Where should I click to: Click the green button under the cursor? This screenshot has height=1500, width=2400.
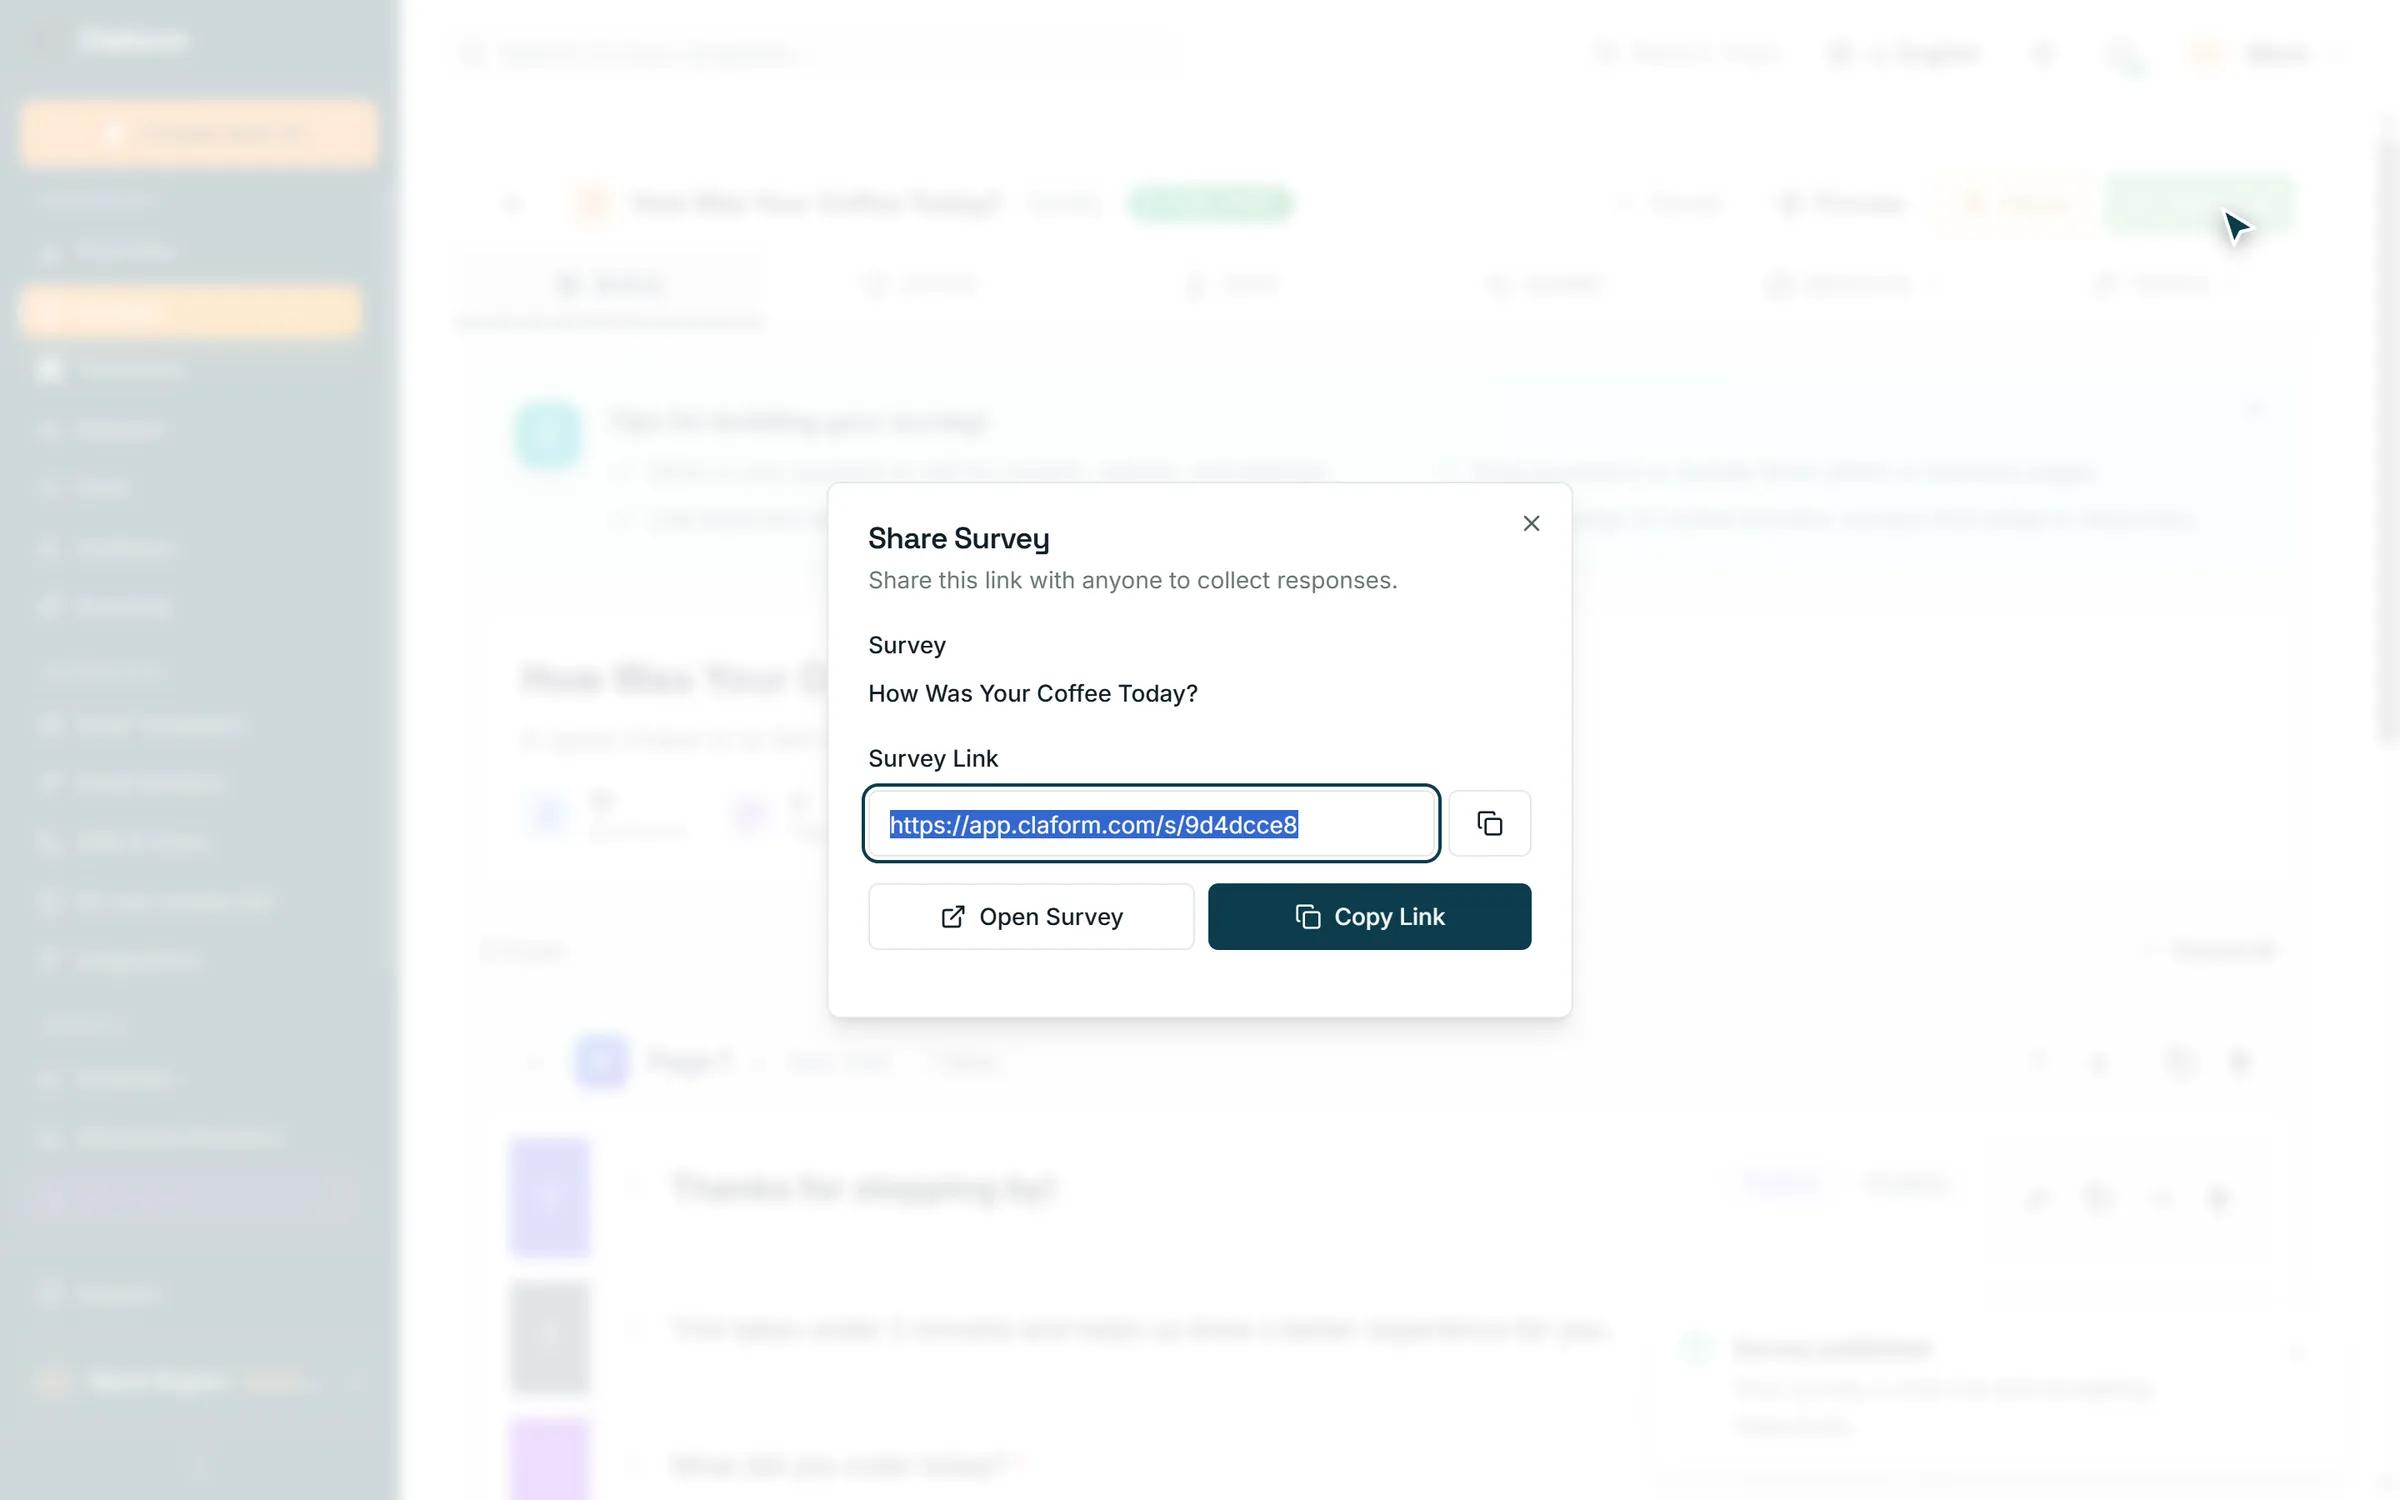point(2197,204)
